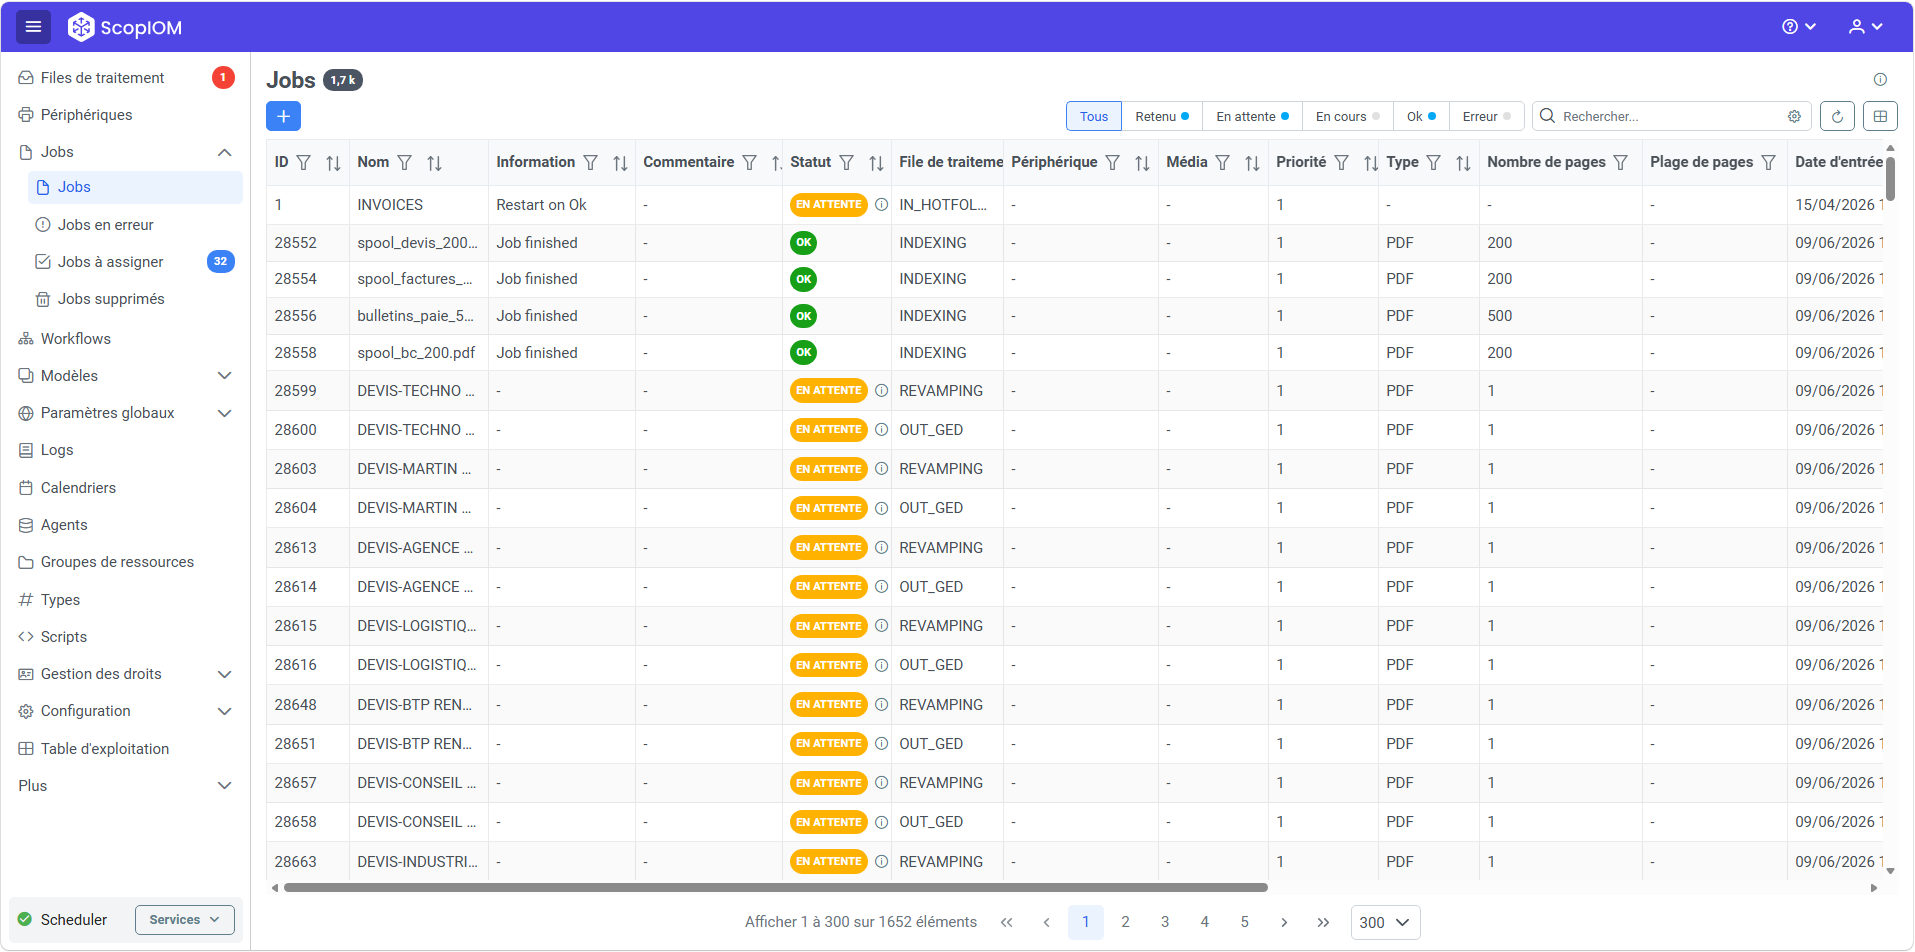Image resolution: width=1915 pixels, height=952 pixels.
Task: Open the 300 page size dropdown
Action: pyautogui.click(x=1385, y=922)
